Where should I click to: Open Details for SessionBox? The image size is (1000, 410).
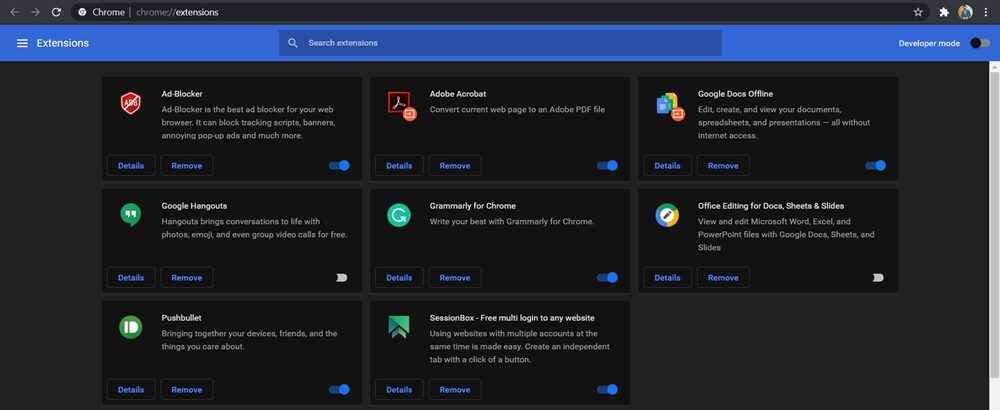click(x=399, y=390)
